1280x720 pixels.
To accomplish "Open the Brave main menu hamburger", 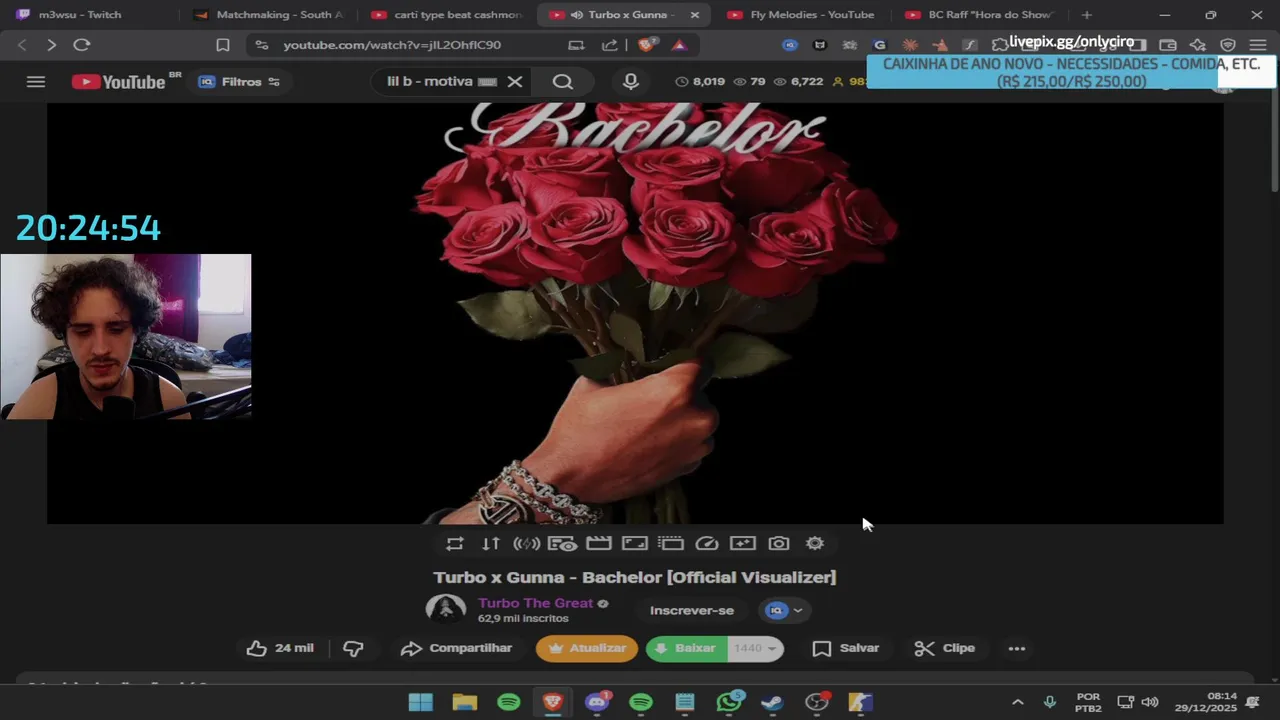I will tap(1258, 45).
